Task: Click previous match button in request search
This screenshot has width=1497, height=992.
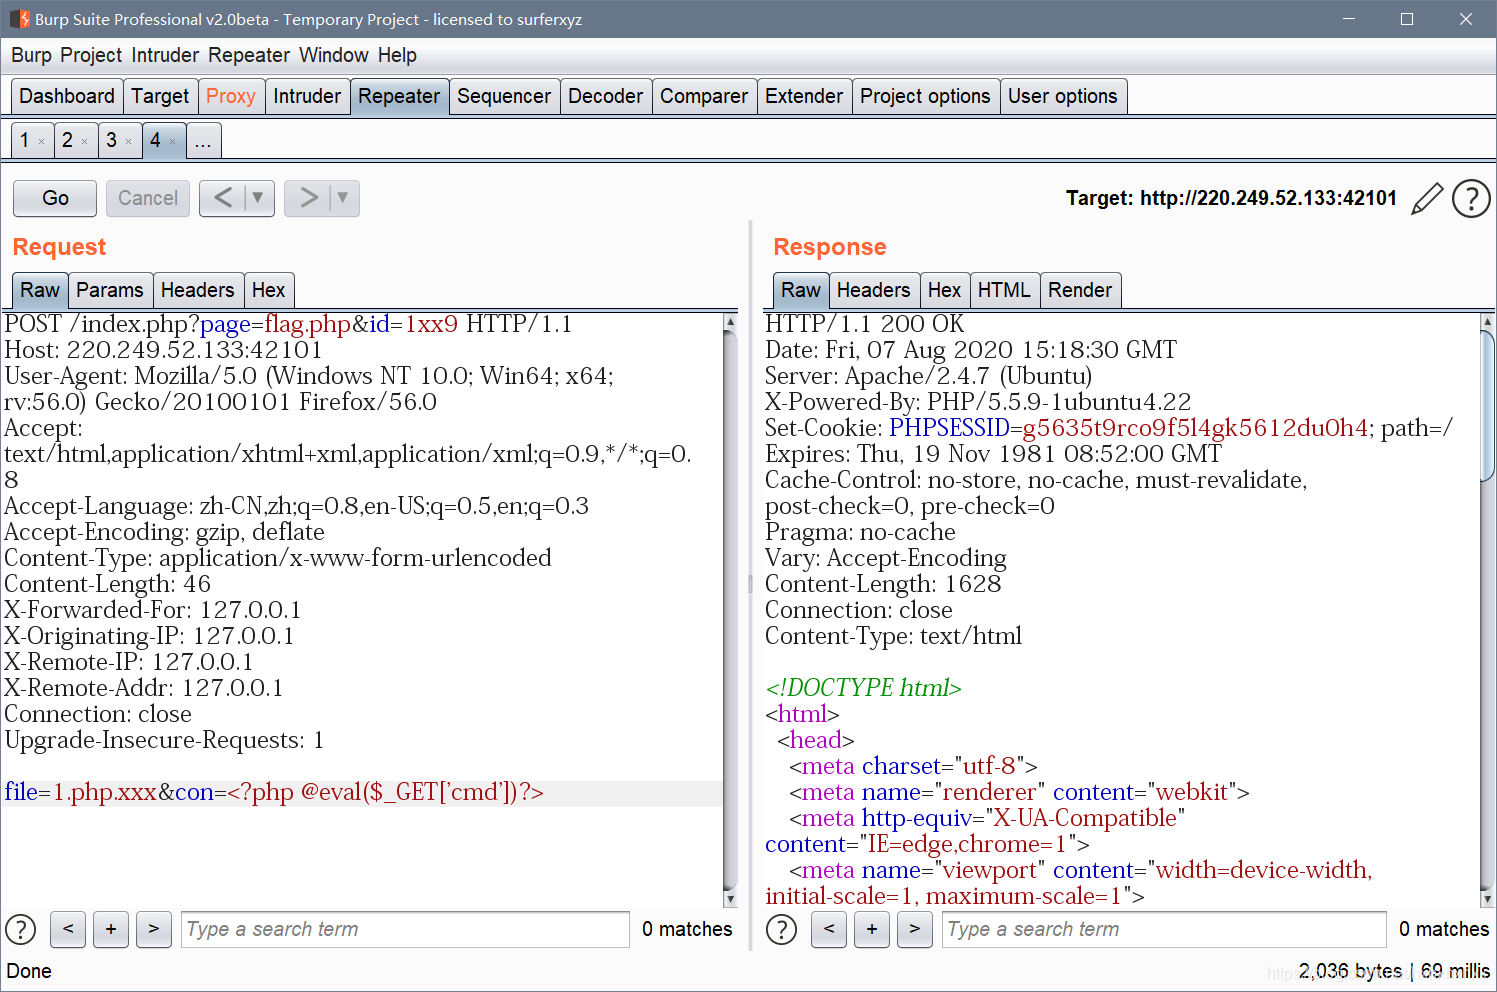Action: click(68, 929)
